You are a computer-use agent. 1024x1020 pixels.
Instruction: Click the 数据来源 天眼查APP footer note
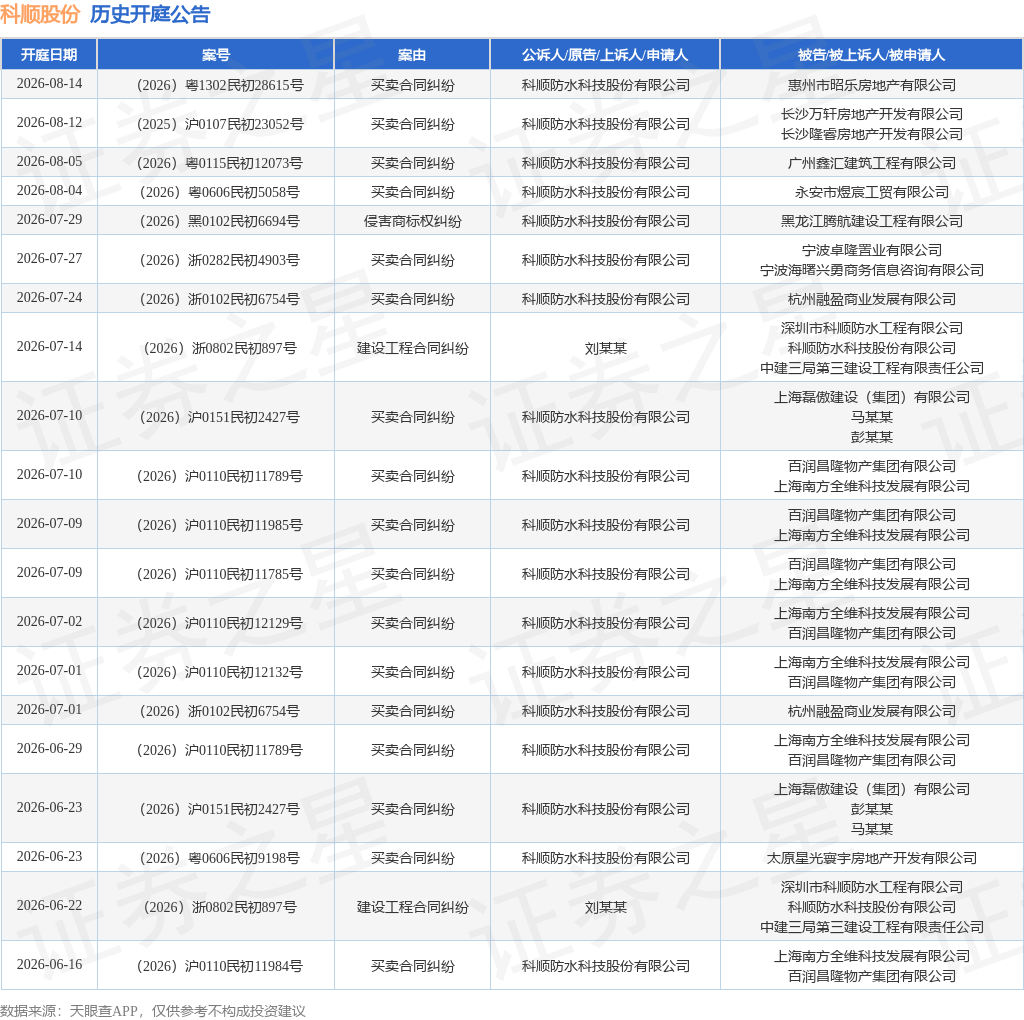153,1011
